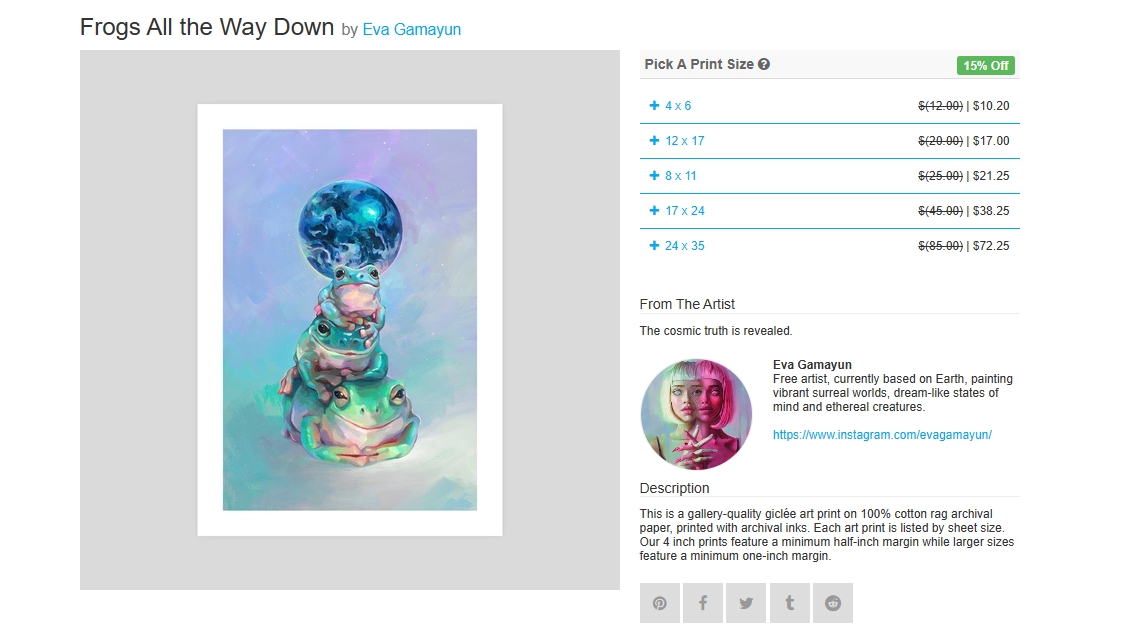The image size is (1146, 643).
Task: Click the print size help question icon
Action: pyautogui.click(x=764, y=64)
